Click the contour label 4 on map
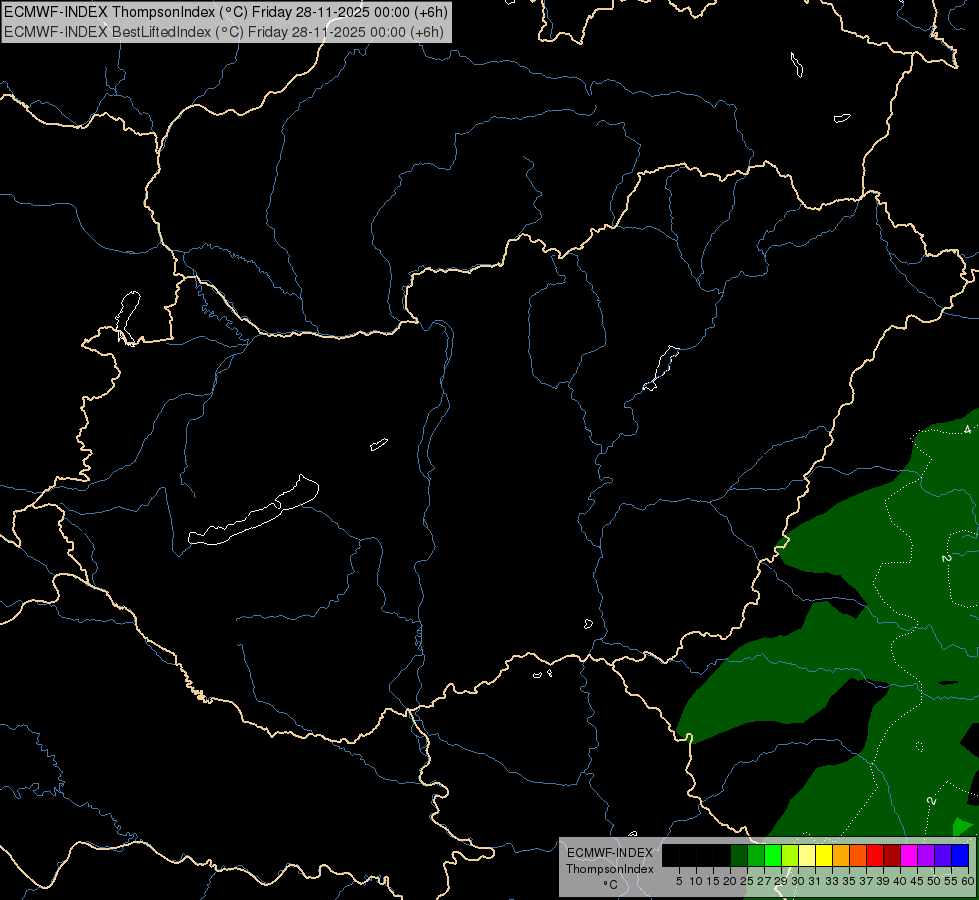Image resolution: width=979 pixels, height=900 pixels. tap(968, 430)
